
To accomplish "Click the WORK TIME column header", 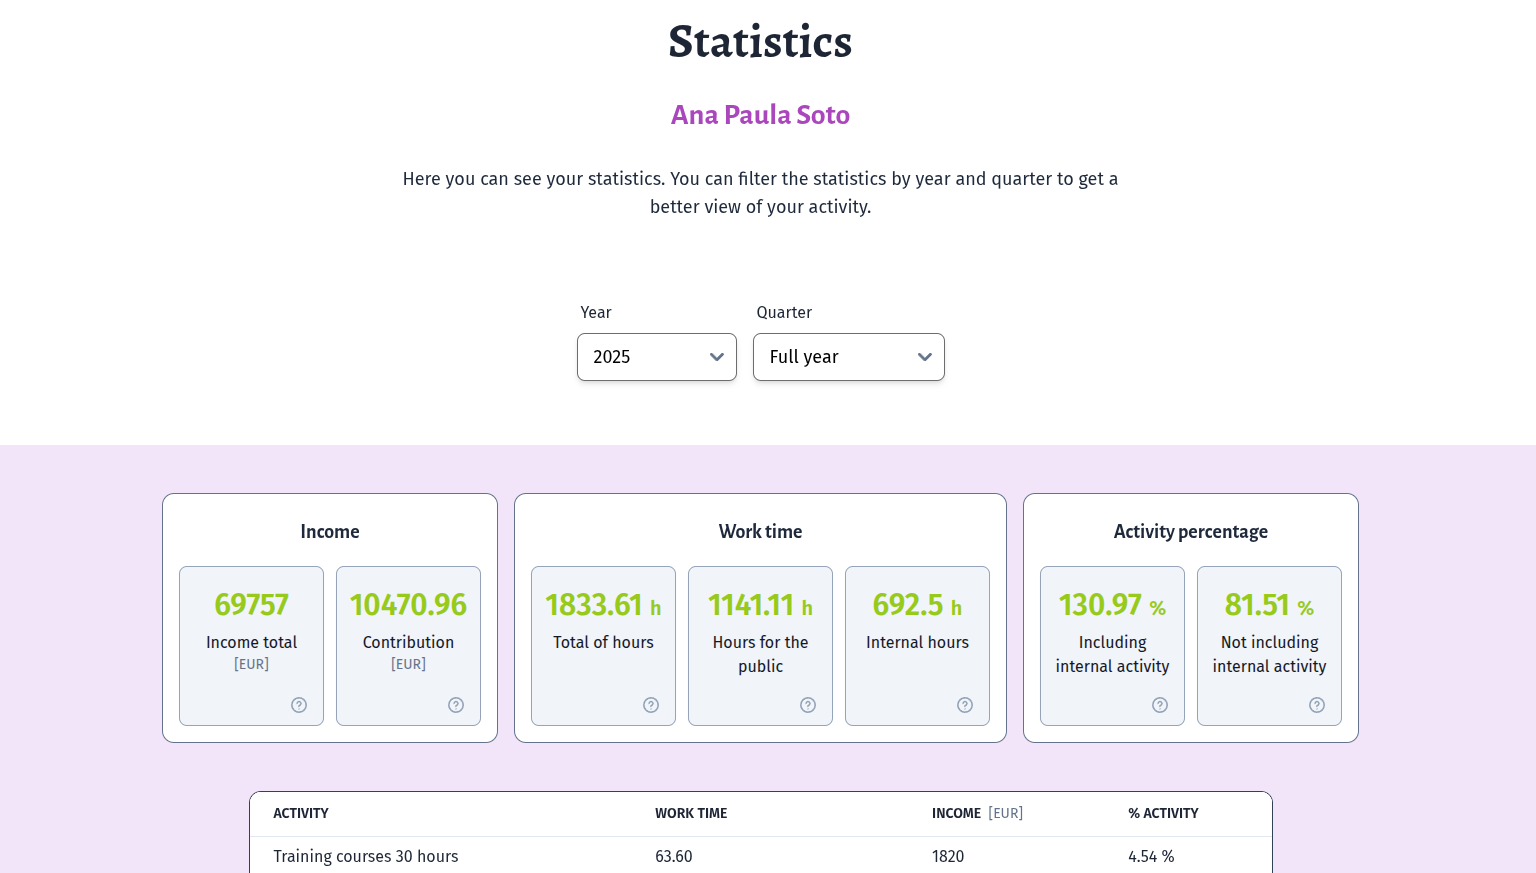I will 691,814.
